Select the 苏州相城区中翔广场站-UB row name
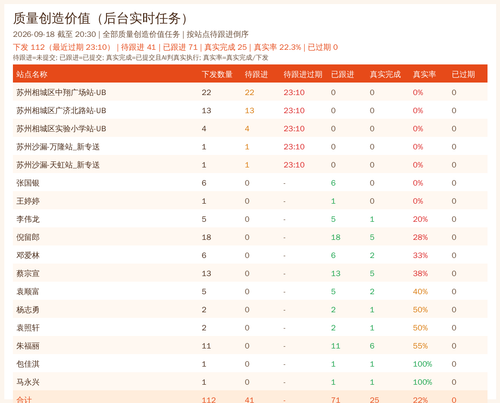Viewport: 500px width, 403px height. pos(61,92)
